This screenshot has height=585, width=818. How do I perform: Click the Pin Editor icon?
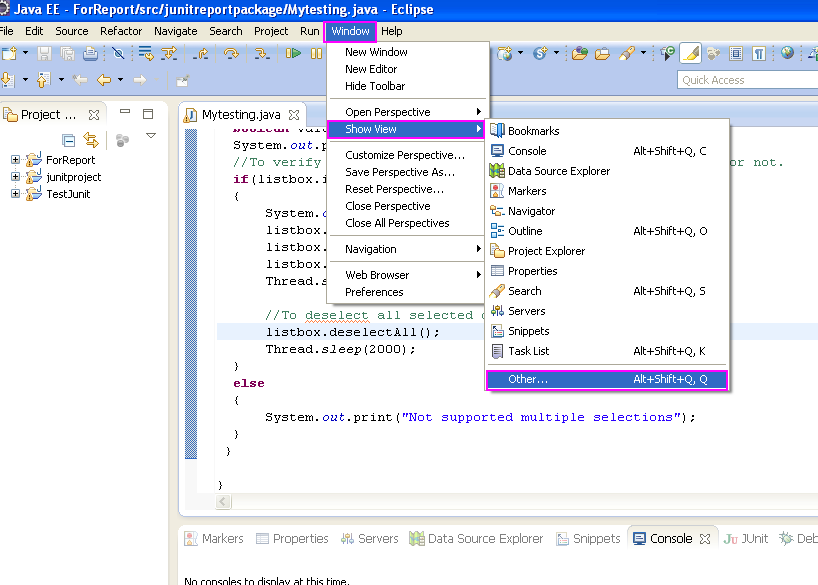click(x=183, y=81)
